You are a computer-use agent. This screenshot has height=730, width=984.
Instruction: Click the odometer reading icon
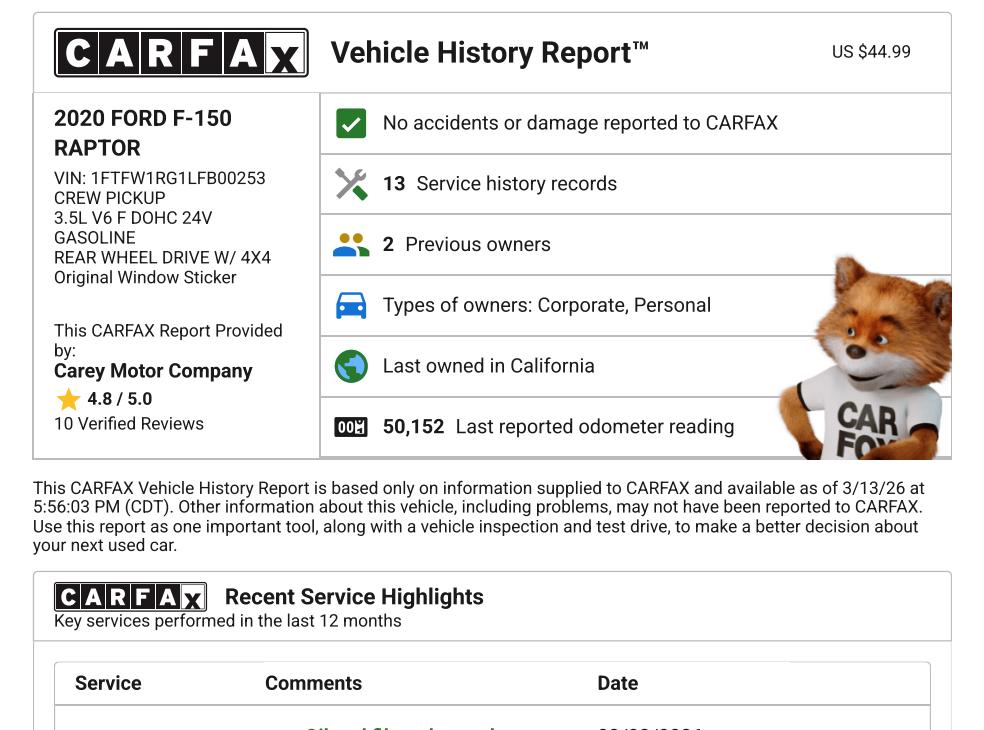(351, 427)
